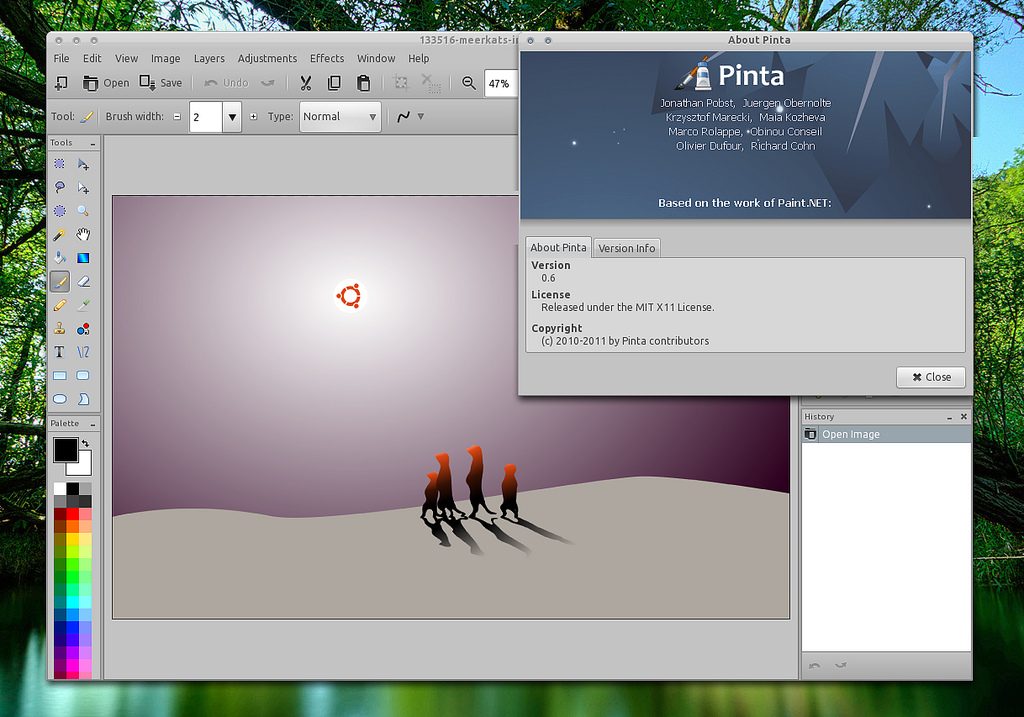This screenshot has height=717, width=1024.
Task: Switch to the Version Info tab
Action: [x=626, y=247]
